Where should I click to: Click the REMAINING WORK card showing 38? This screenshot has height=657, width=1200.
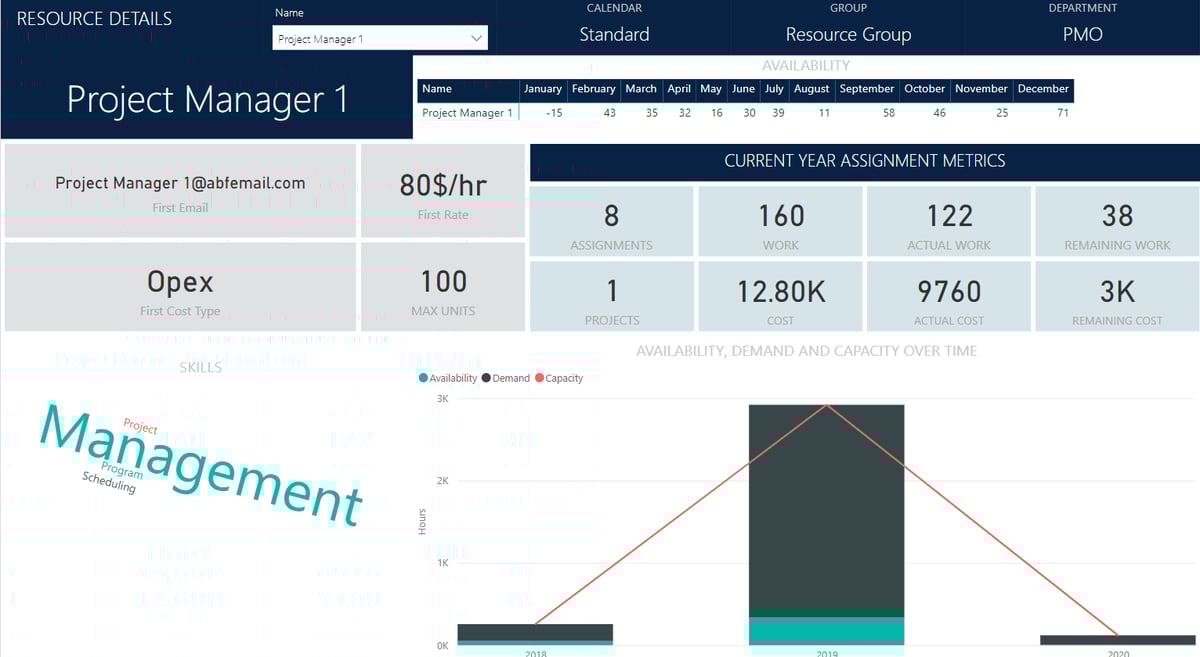coord(1116,220)
